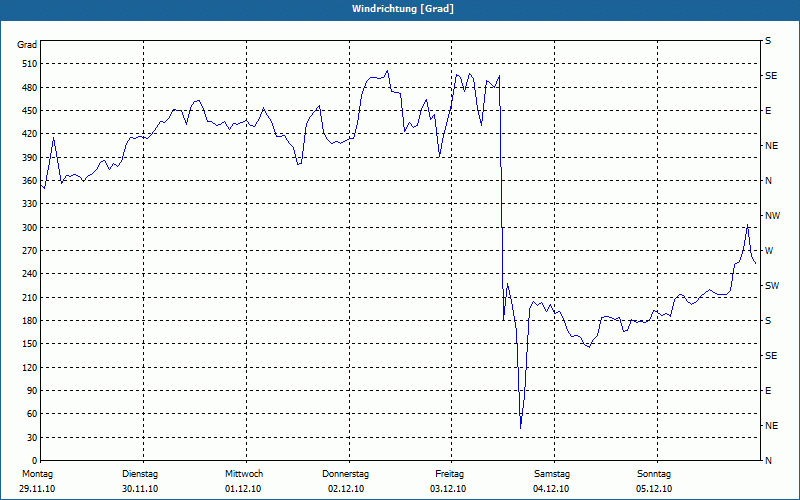Select the 360 degree axis label

pyautogui.click(x=30, y=181)
